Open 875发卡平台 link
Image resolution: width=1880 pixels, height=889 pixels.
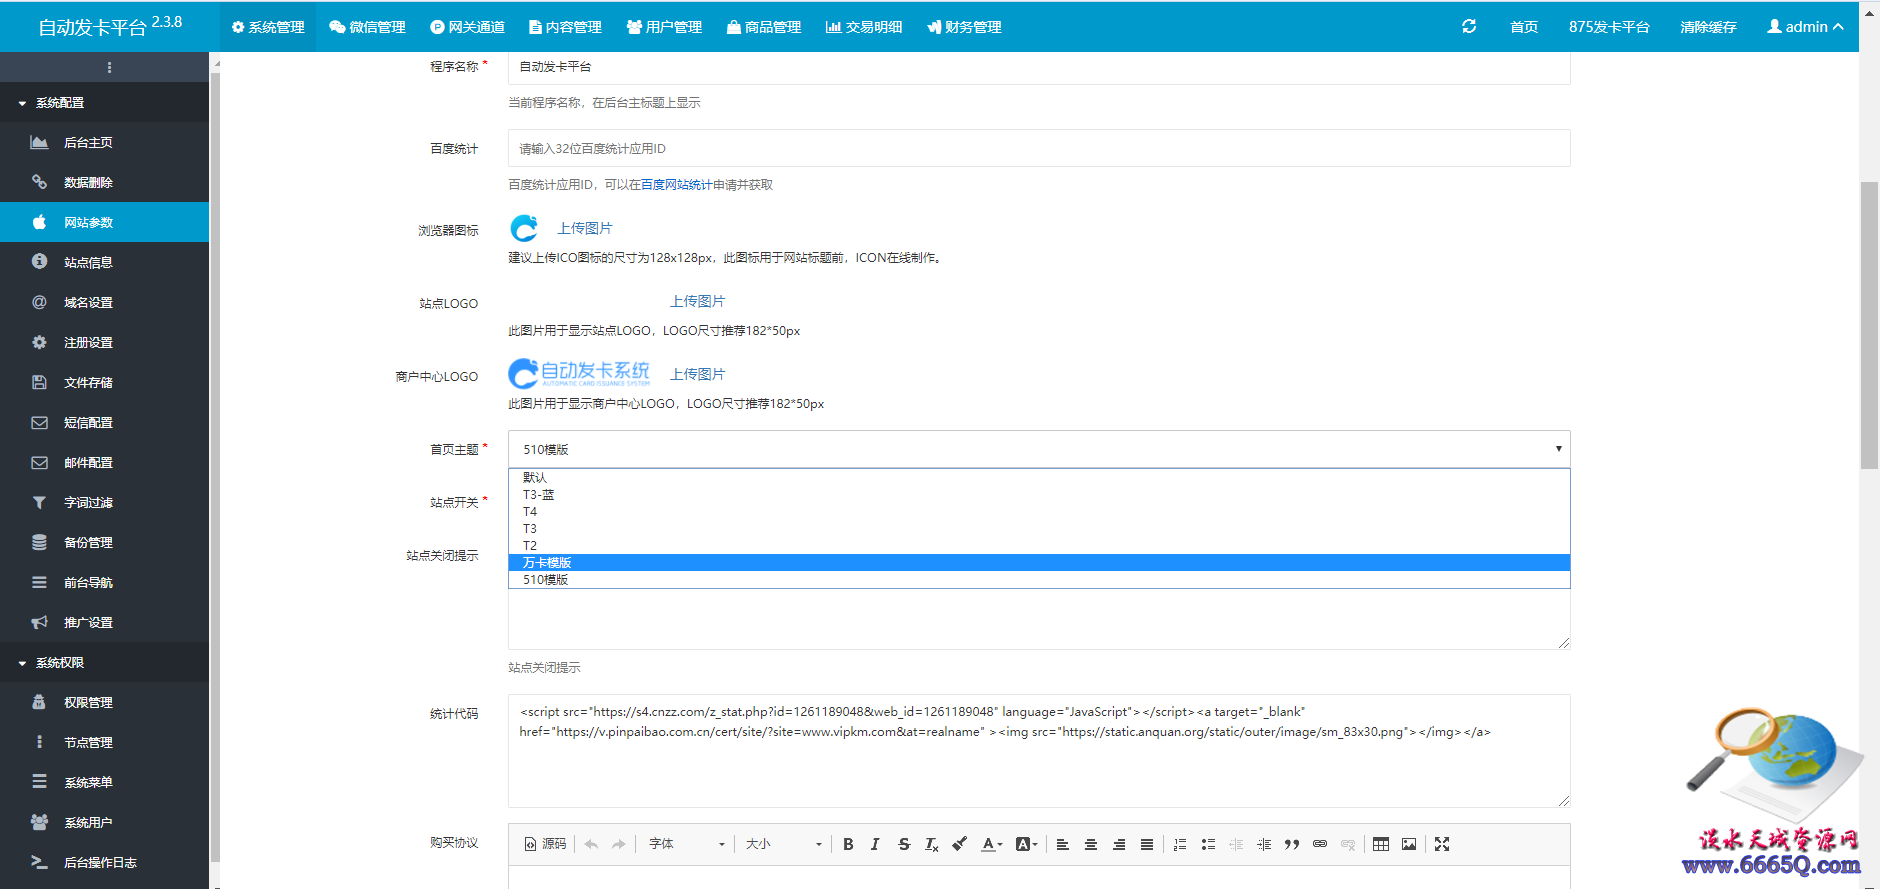pyautogui.click(x=1609, y=27)
